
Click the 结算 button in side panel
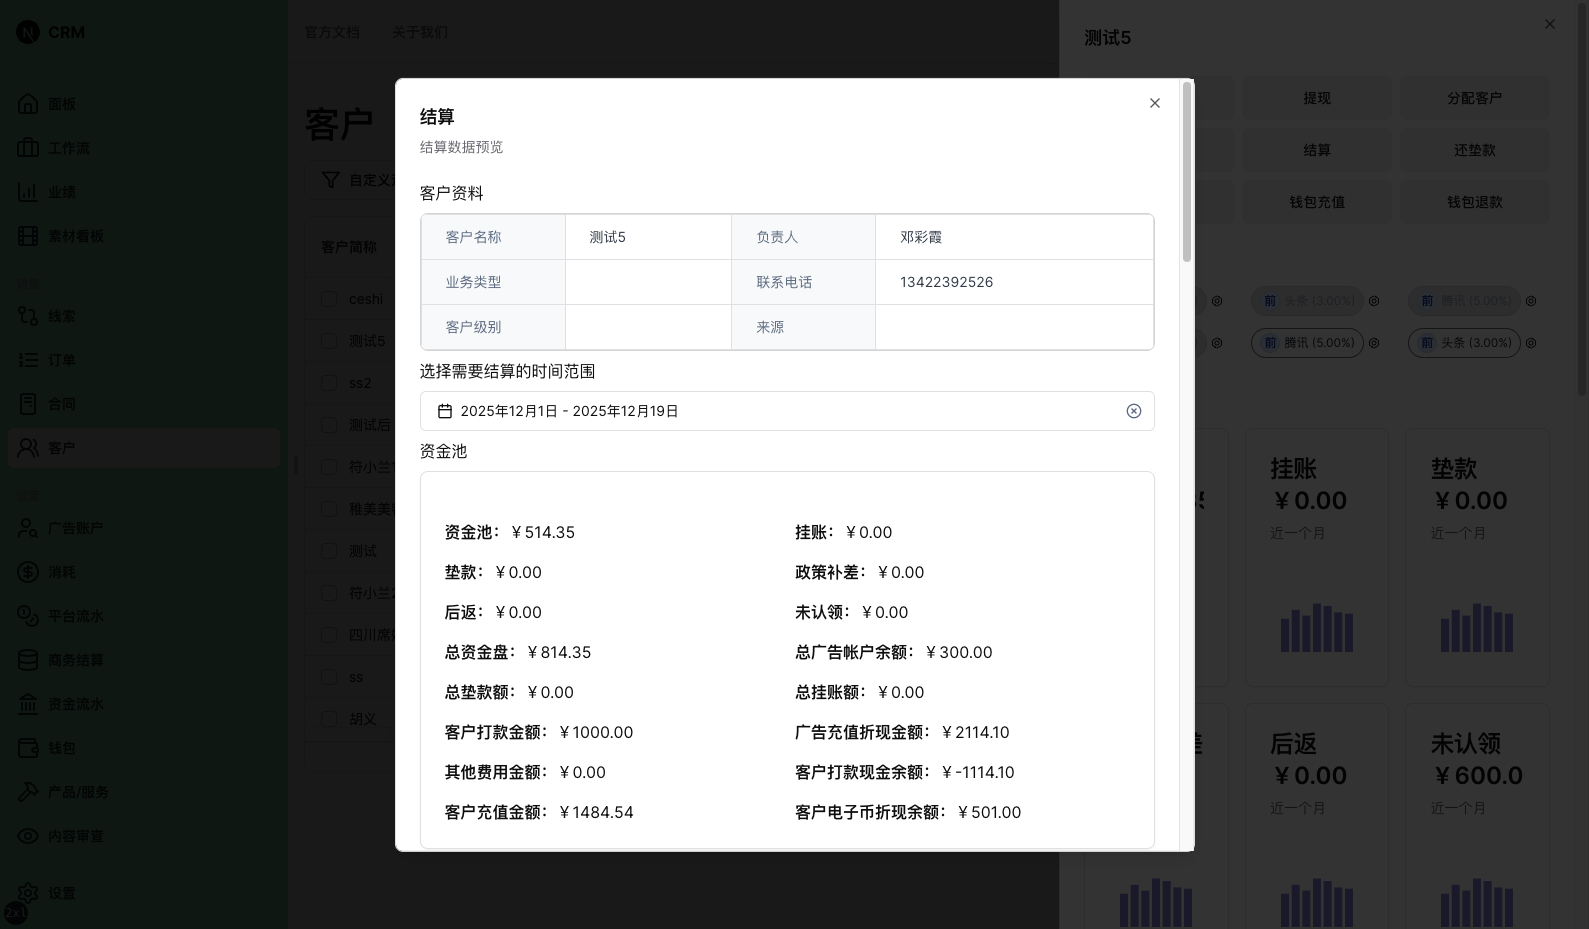click(1317, 150)
